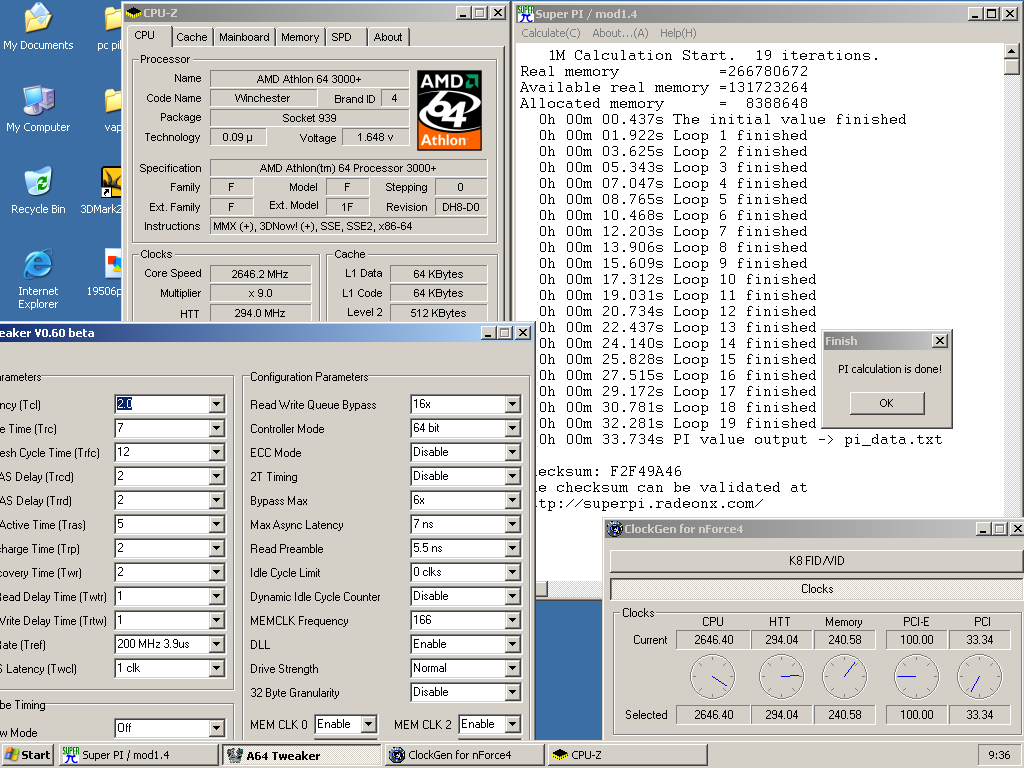This screenshot has height=768, width=1024.
Task: Expand the MEM CLK 2 dropdown
Action: [513, 724]
